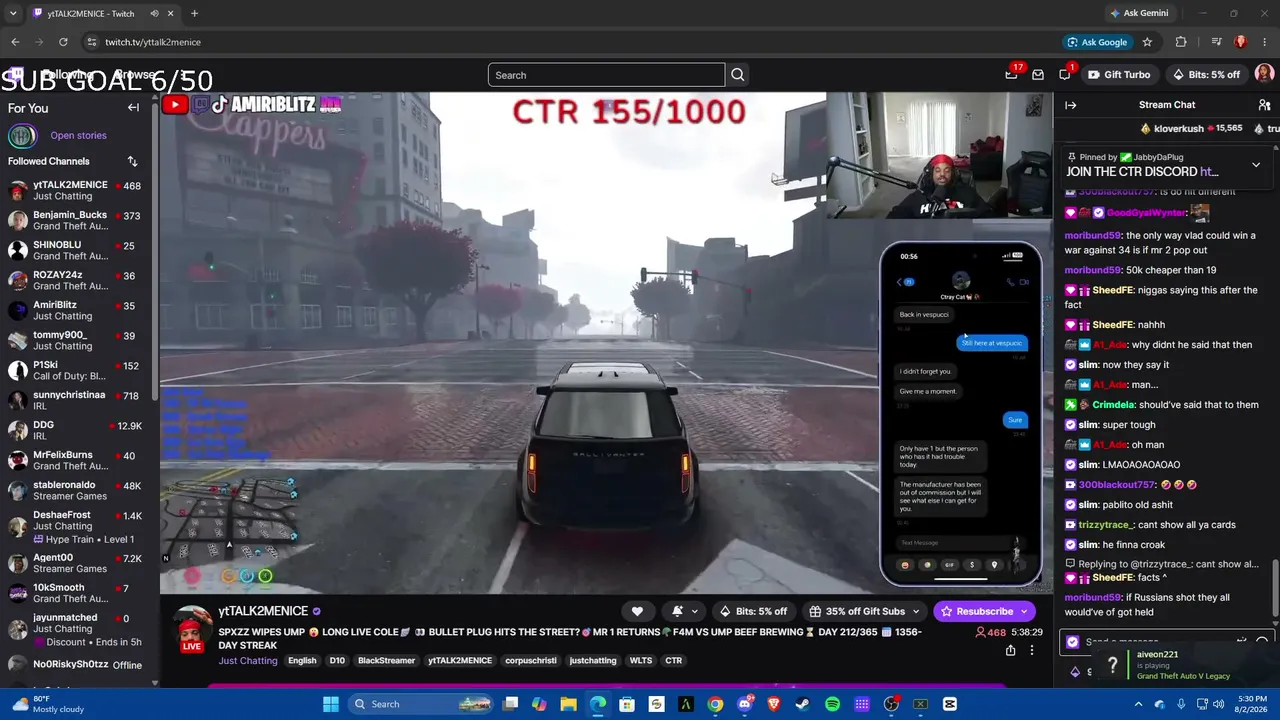The height and width of the screenshot is (720, 1280).
Task: Open sunnychristinaa channel in sidebar
Action: point(78,401)
